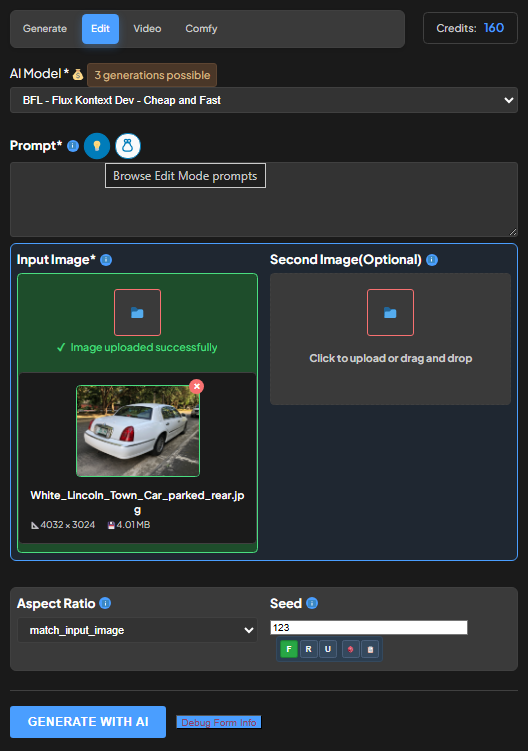Click the folder icon under Input Image
Image resolution: width=528 pixels, height=751 pixels.
[x=138, y=312]
